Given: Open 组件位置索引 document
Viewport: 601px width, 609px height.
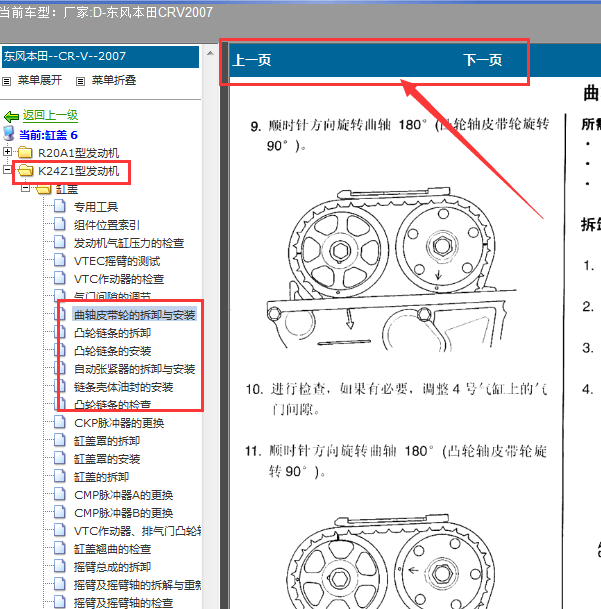Looking at the screenshot, I should click(x=107, y=225).
